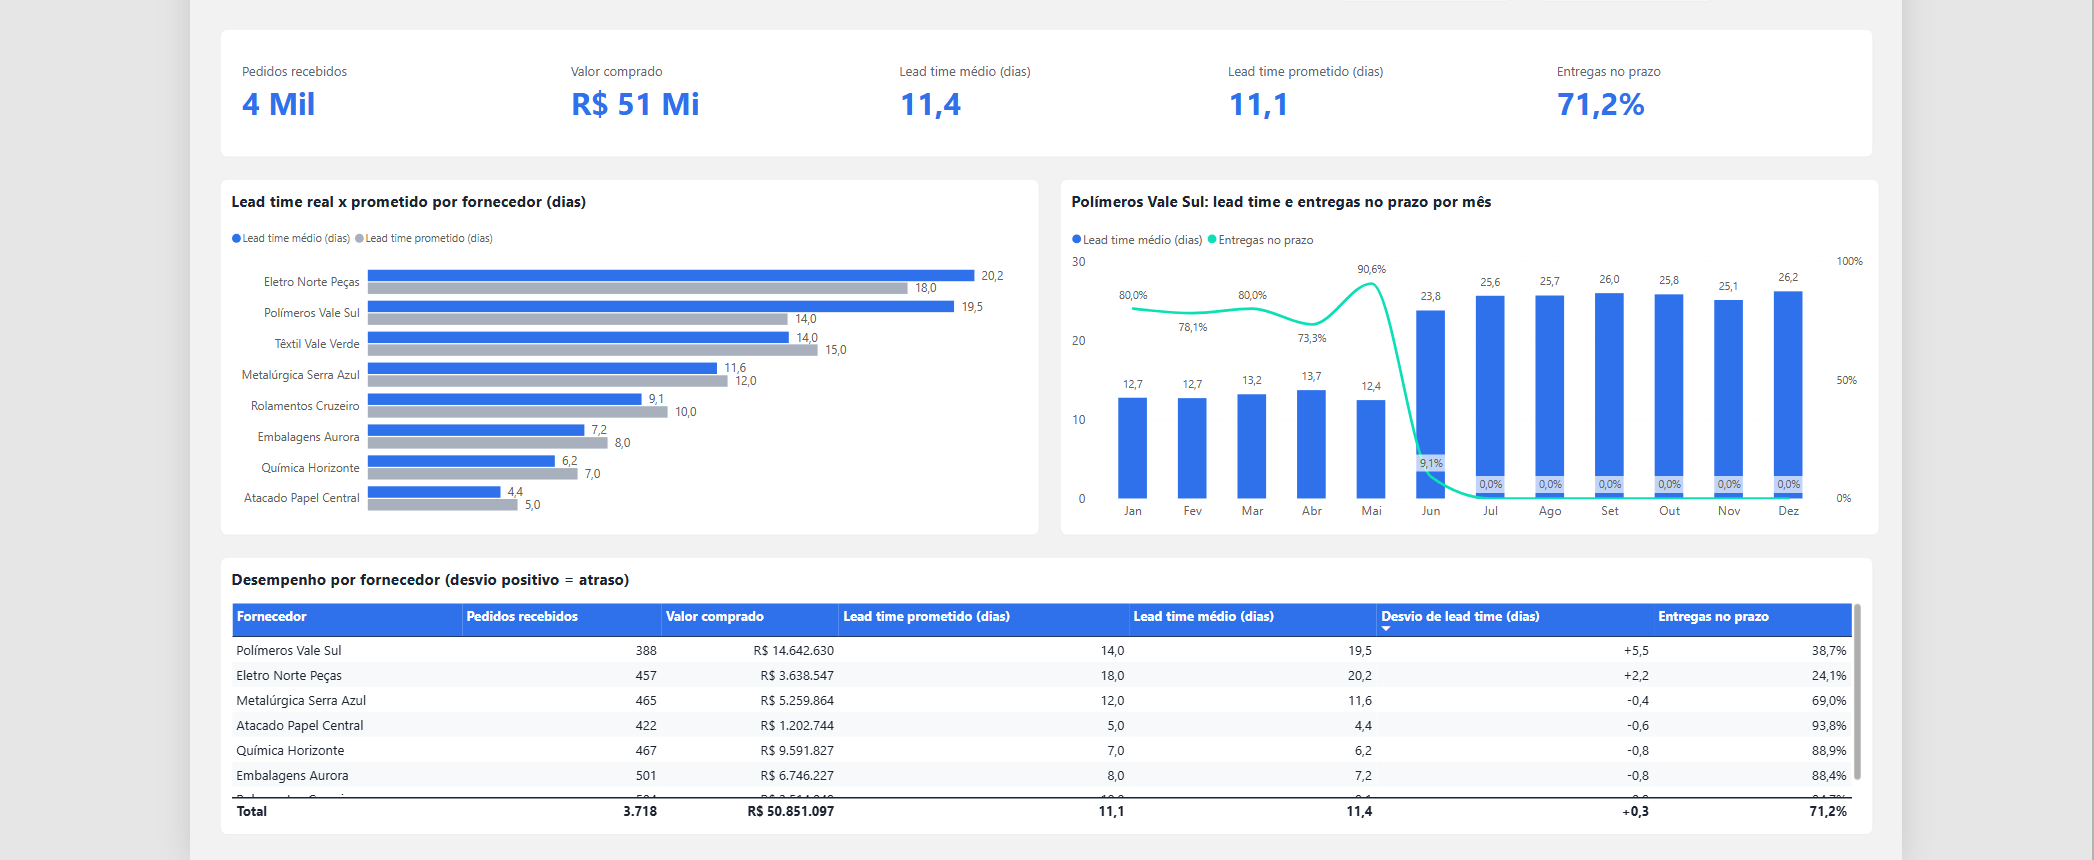Click the gray 15,0 bar for Têxtil Vale Verde
2094x860 pixels.
(x=593, y=350)
